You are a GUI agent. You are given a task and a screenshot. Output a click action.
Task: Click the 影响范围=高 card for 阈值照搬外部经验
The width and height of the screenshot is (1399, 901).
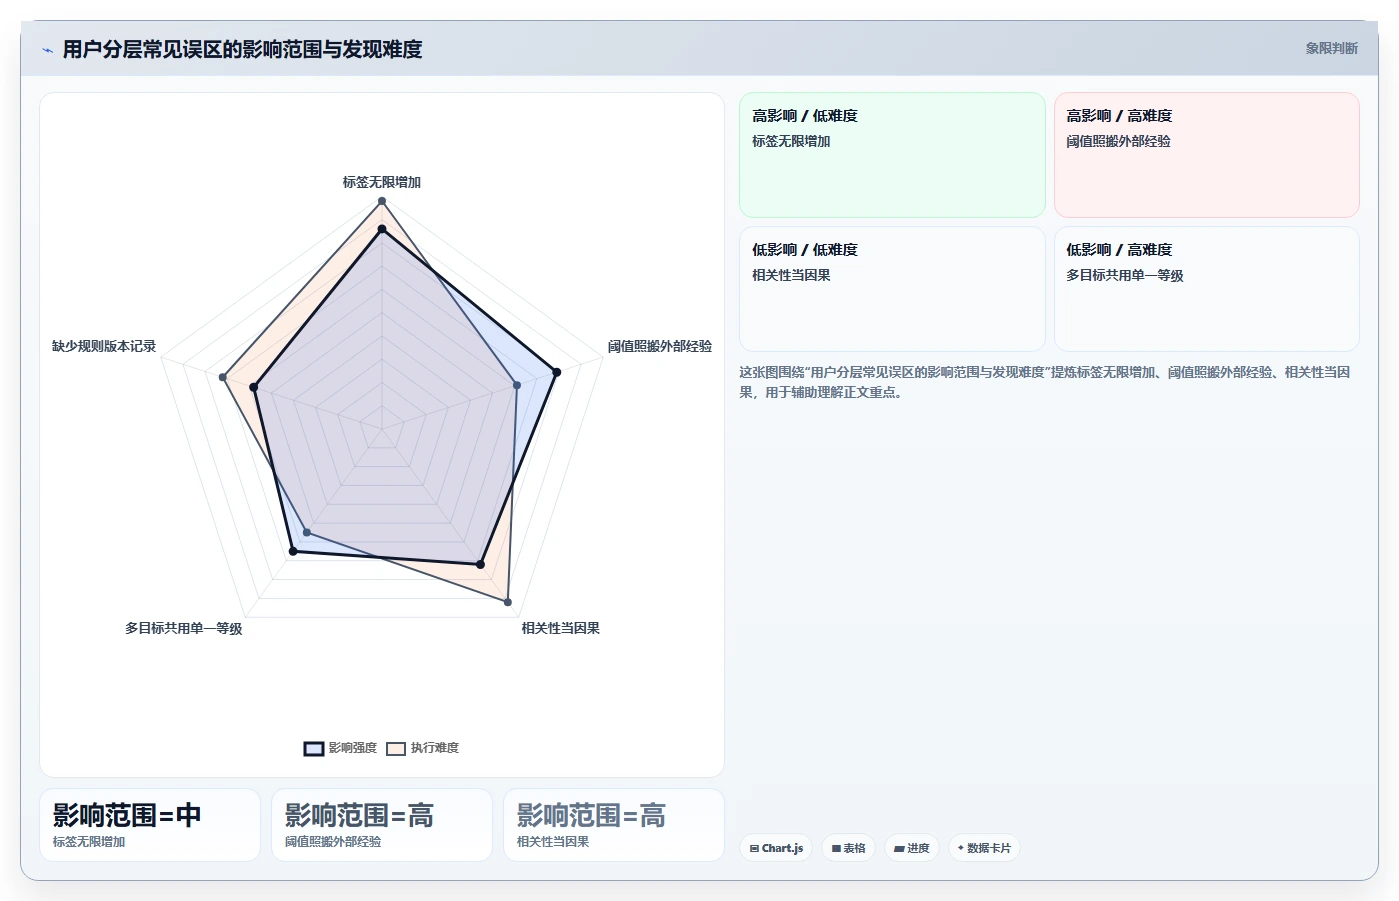(x=382, y=825)
